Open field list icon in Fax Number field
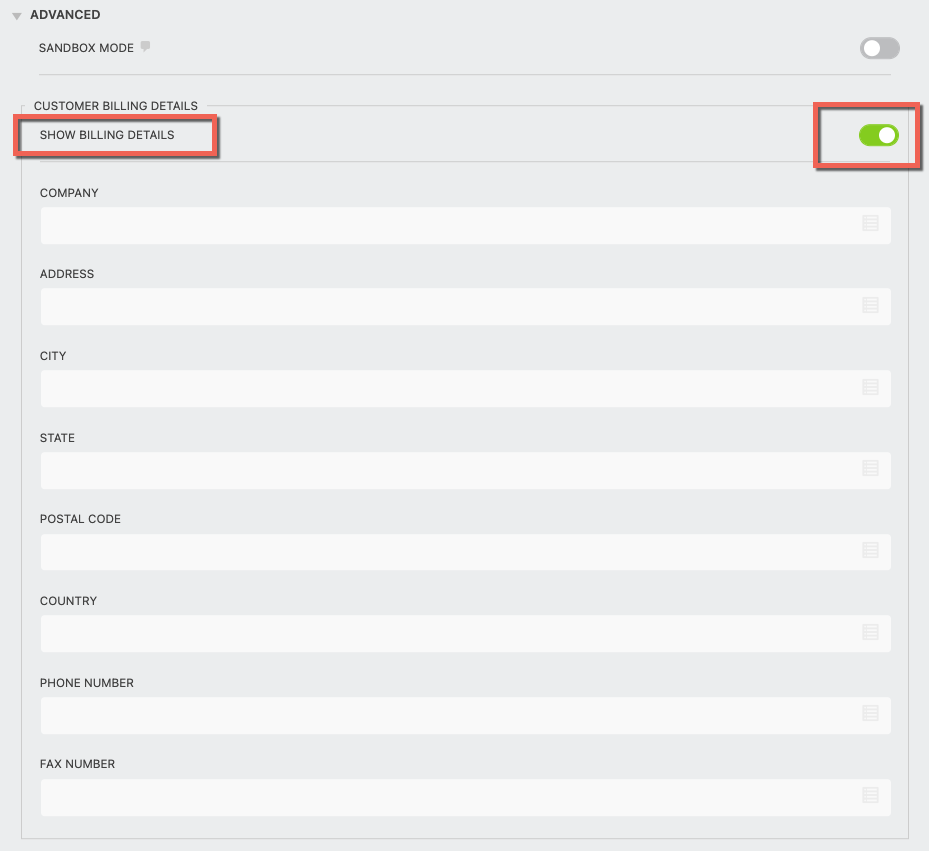 click(870, 795)
